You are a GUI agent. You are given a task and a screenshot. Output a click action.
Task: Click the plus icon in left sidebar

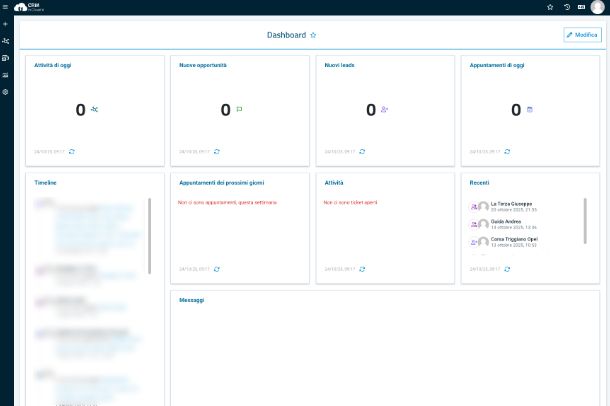pyautogui.click(x=6, y=23)
